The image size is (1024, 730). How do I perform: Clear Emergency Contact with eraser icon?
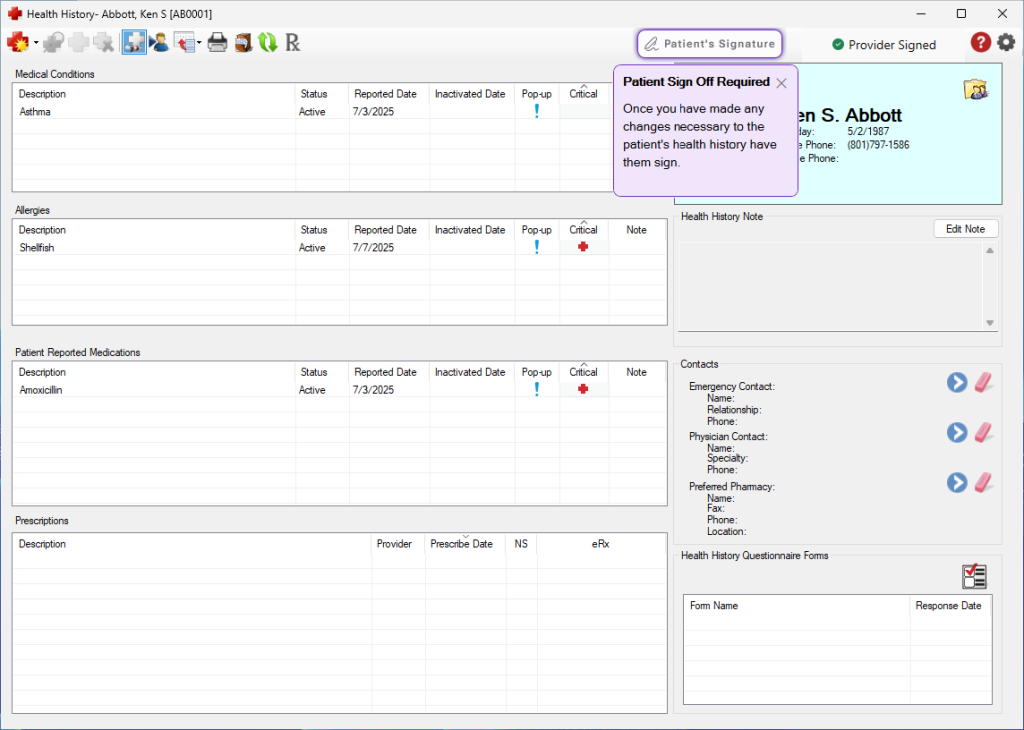[x=985, y=382]
